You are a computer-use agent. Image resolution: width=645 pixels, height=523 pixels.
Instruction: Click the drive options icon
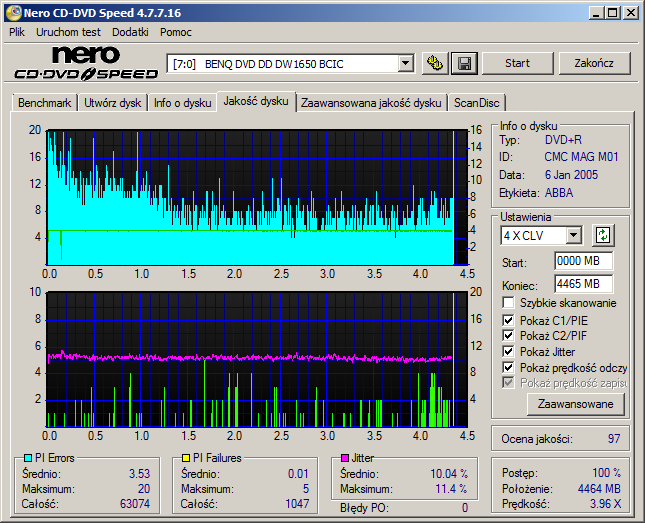[435, 63]
